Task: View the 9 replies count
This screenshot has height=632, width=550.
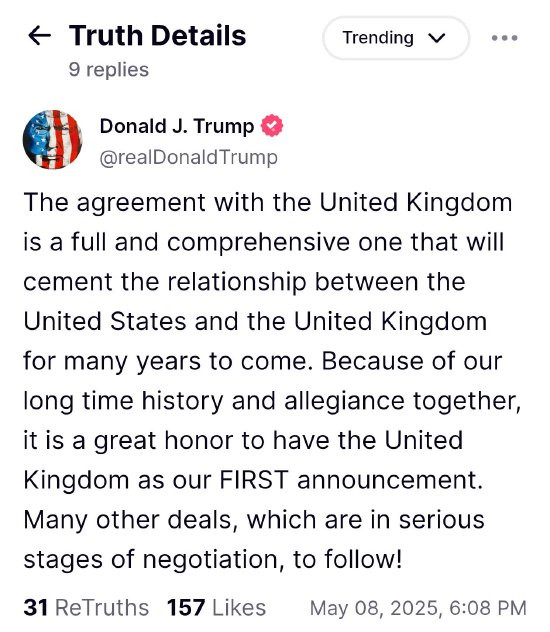Action: [109, 69]
